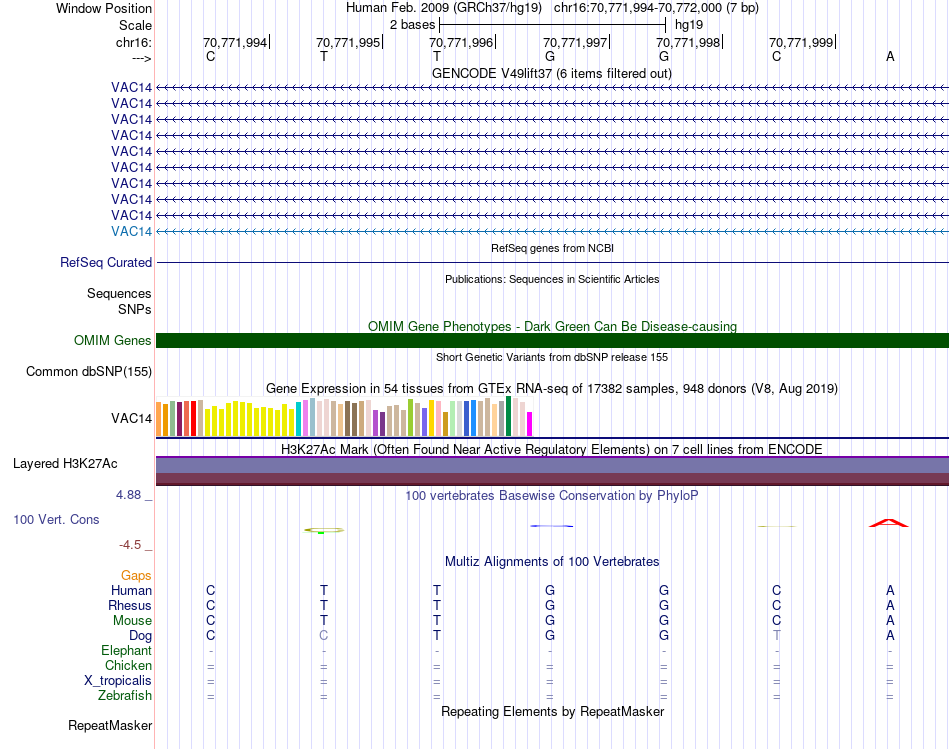This screenshot has width=950, height=749.
Task: Click the purple H3K27Ac signal band
Action: (x=552, y=465)
